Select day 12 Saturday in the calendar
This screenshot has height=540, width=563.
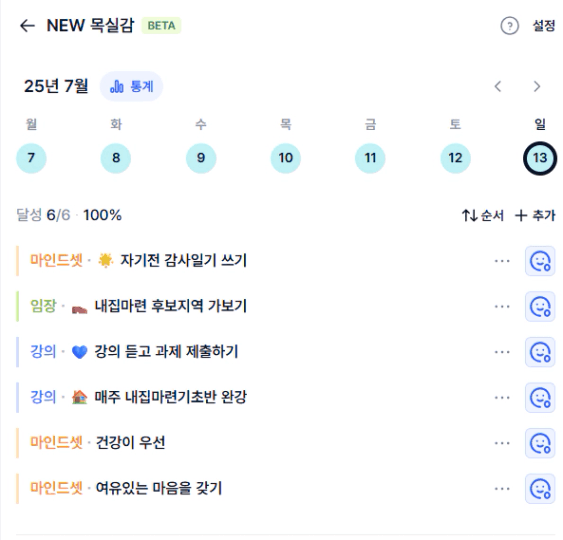[455, 158]
